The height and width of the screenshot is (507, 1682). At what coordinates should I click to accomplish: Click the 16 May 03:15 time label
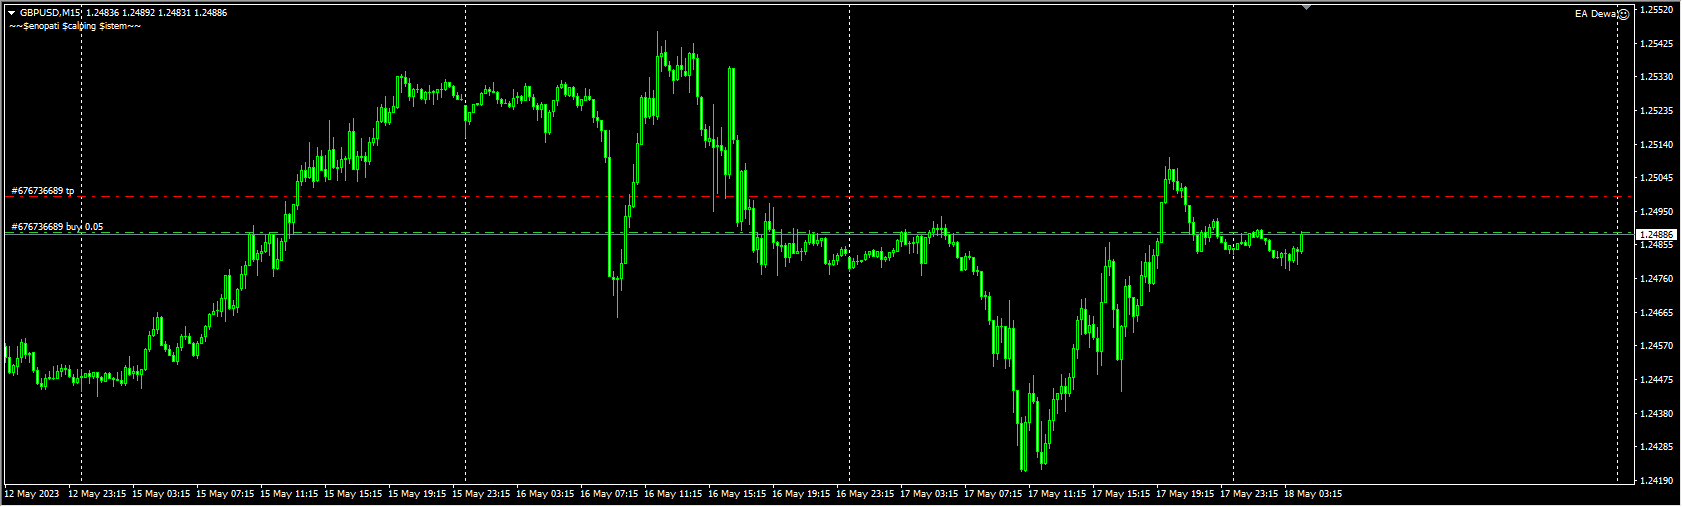pos(545,494)
